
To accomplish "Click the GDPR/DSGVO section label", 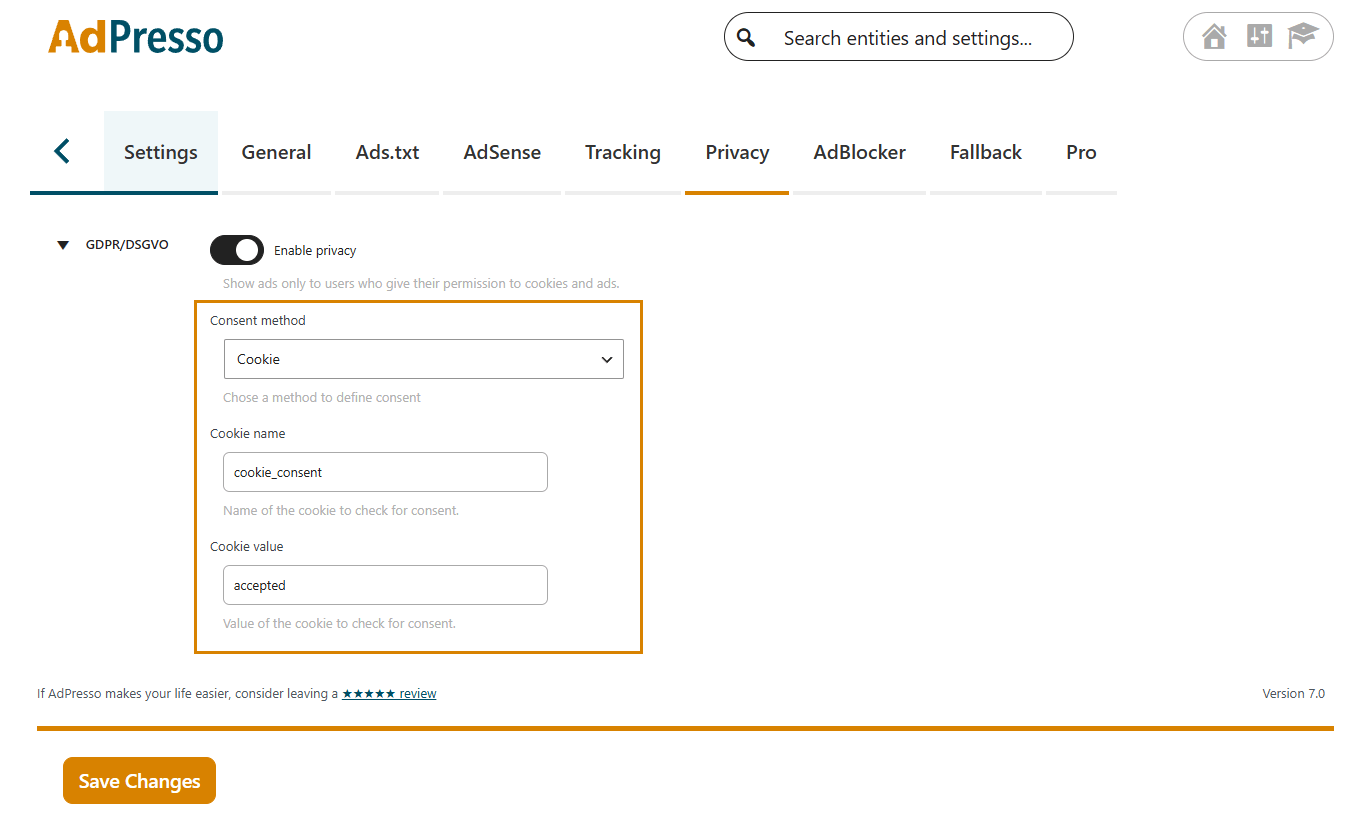I will tap(127, 245).
